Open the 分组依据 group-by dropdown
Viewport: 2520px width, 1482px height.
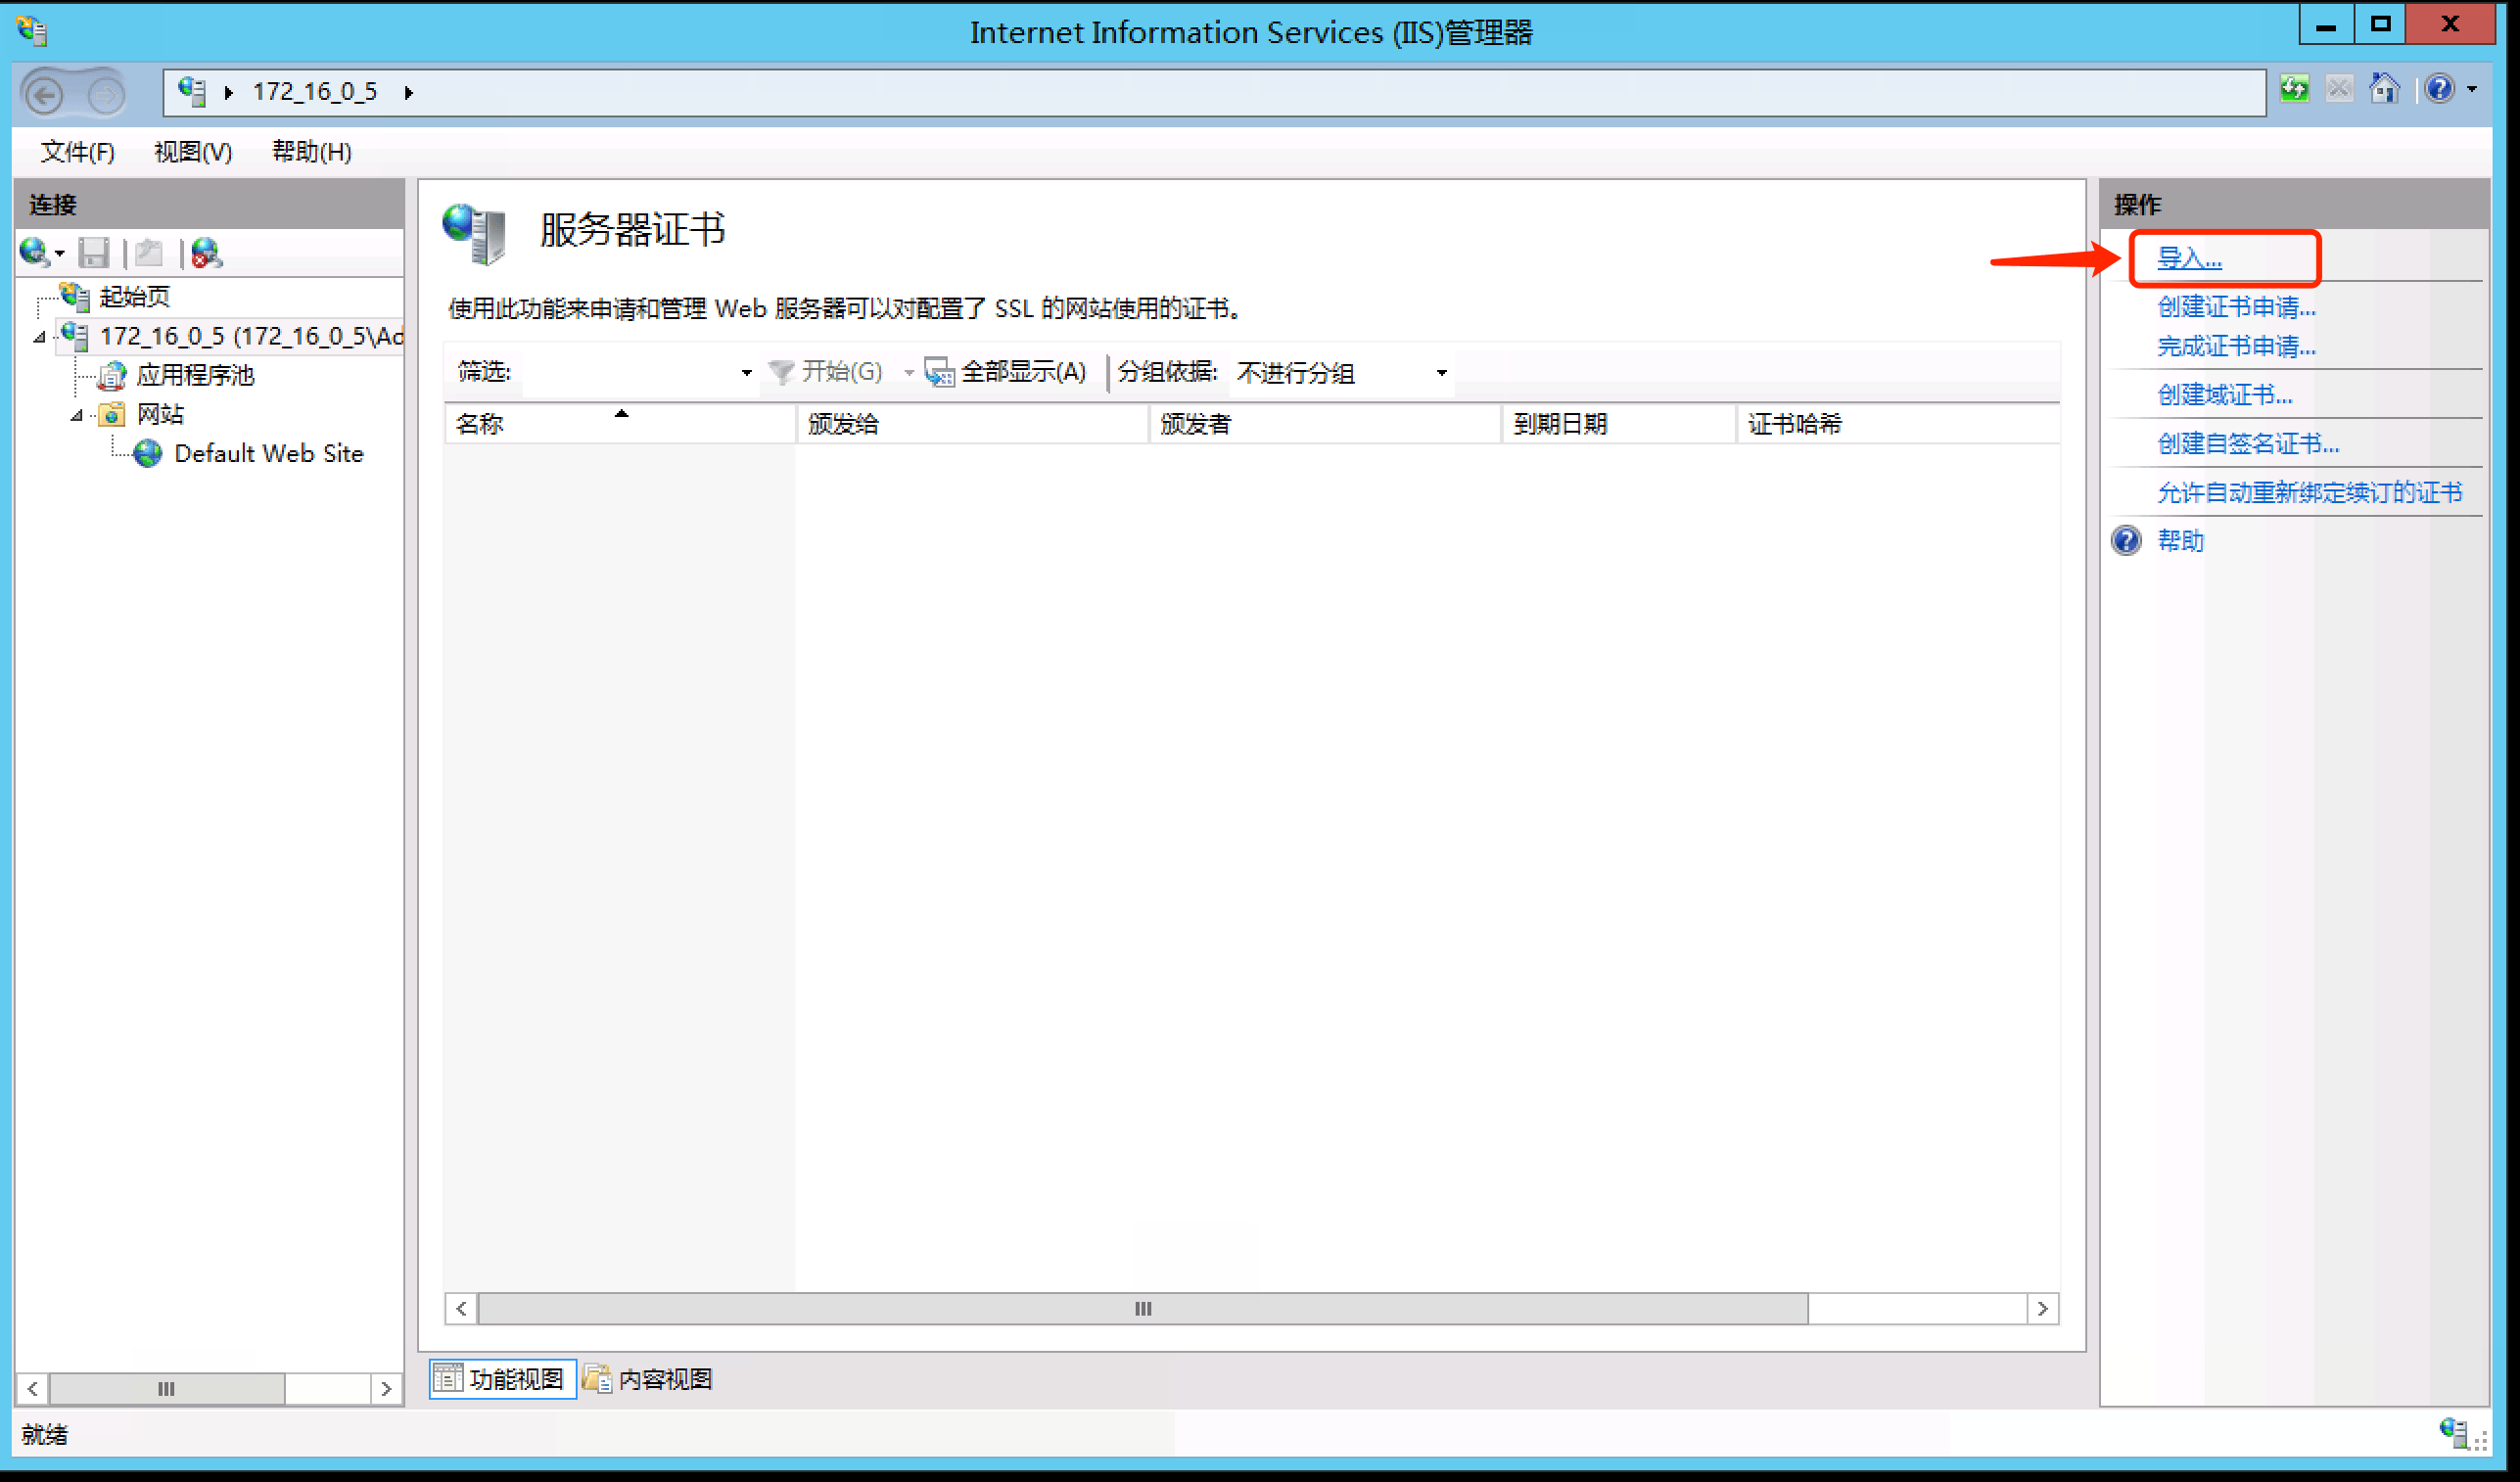click(1441, 373)
